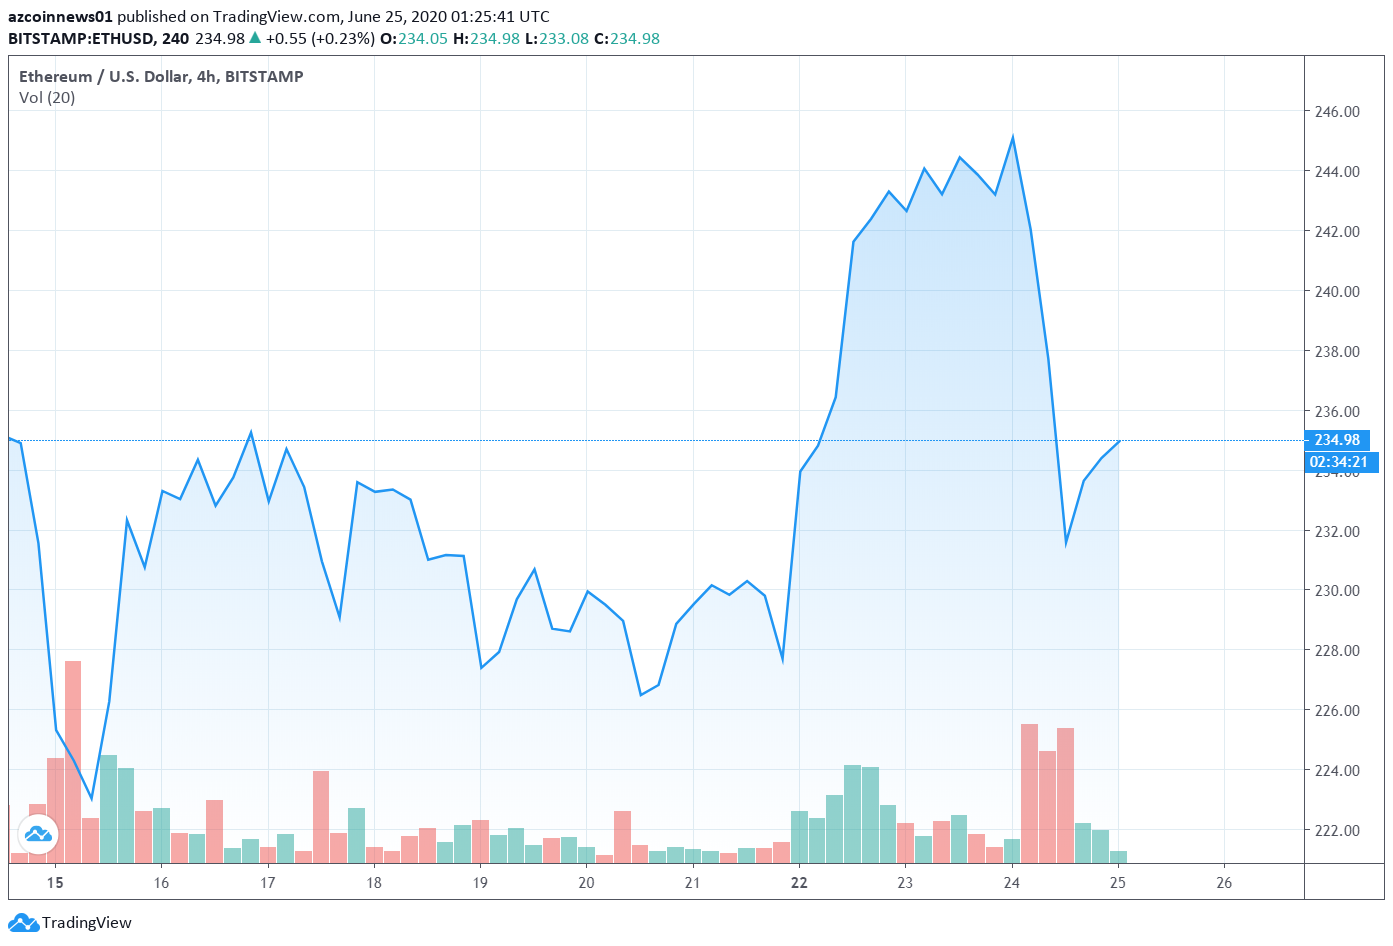This screenshot has height=946, width=1393.
Task: Click the 222.00 price axis label
Action: pyautogui.click(x=1337, y=830)
